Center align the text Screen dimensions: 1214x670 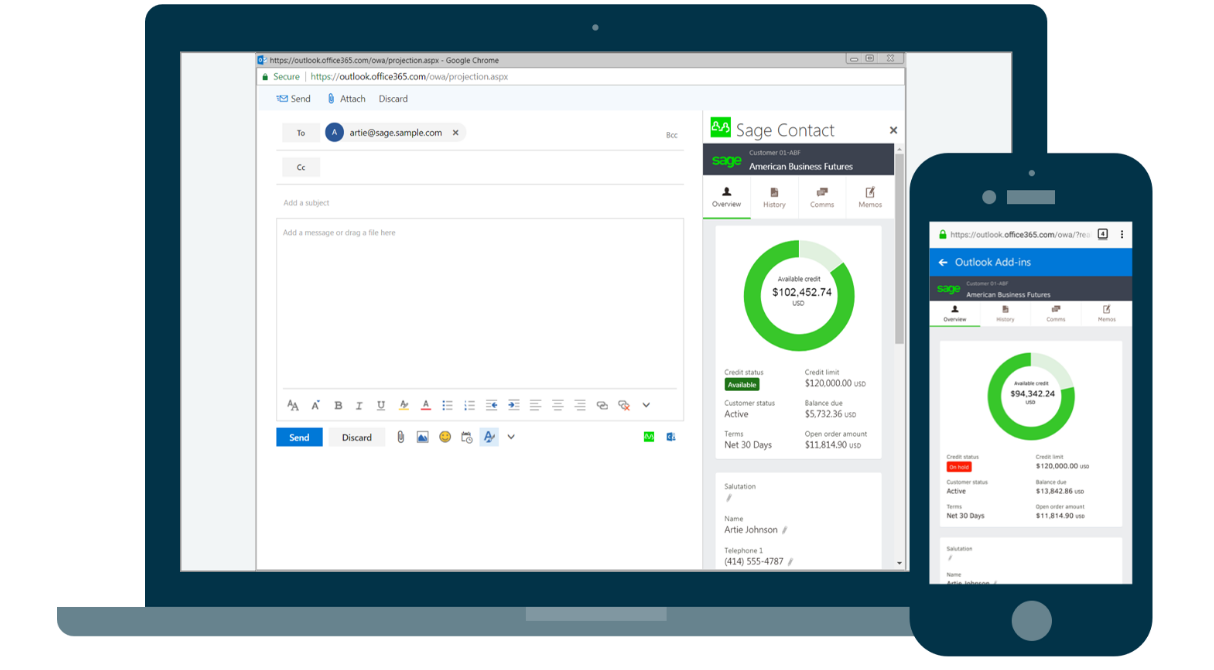558,405
